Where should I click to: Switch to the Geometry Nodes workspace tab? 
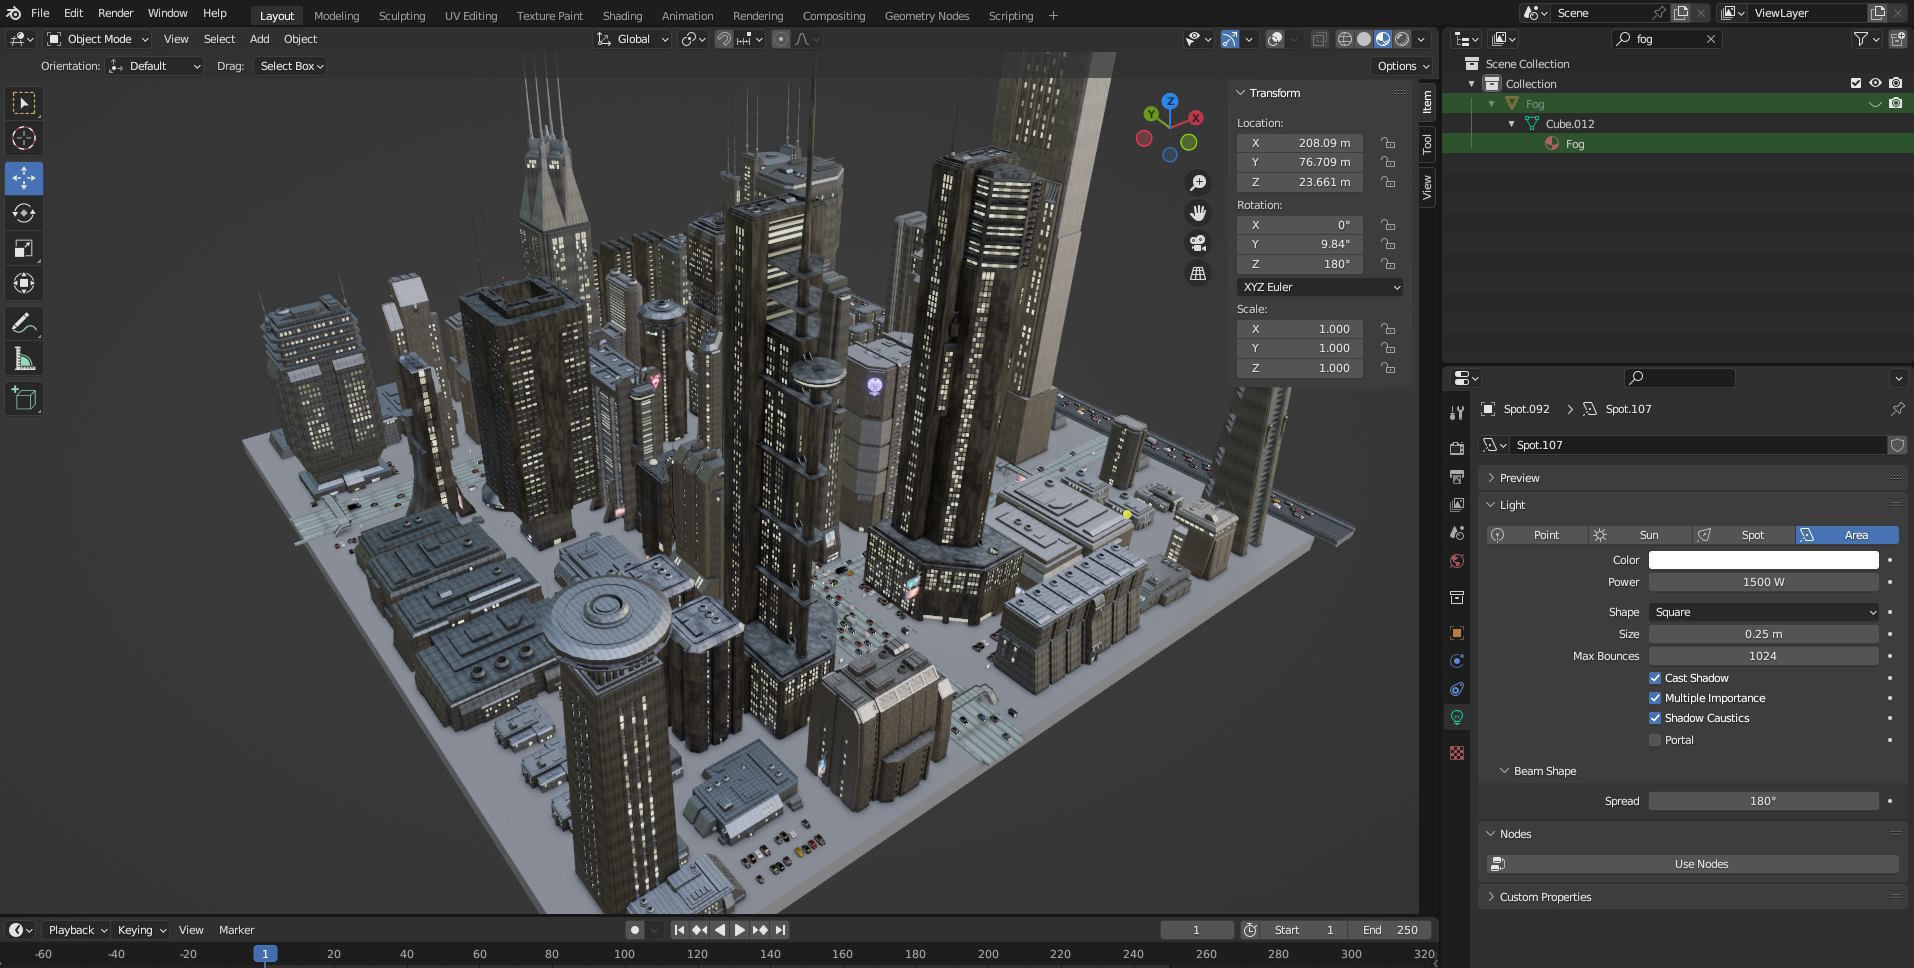927,16
